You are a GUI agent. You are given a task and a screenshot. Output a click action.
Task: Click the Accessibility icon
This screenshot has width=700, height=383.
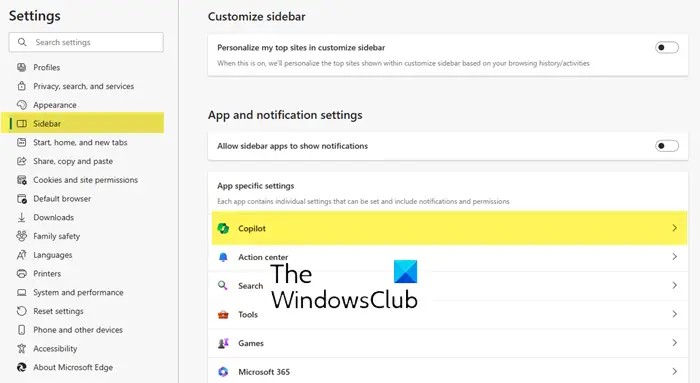pos(21,349)
